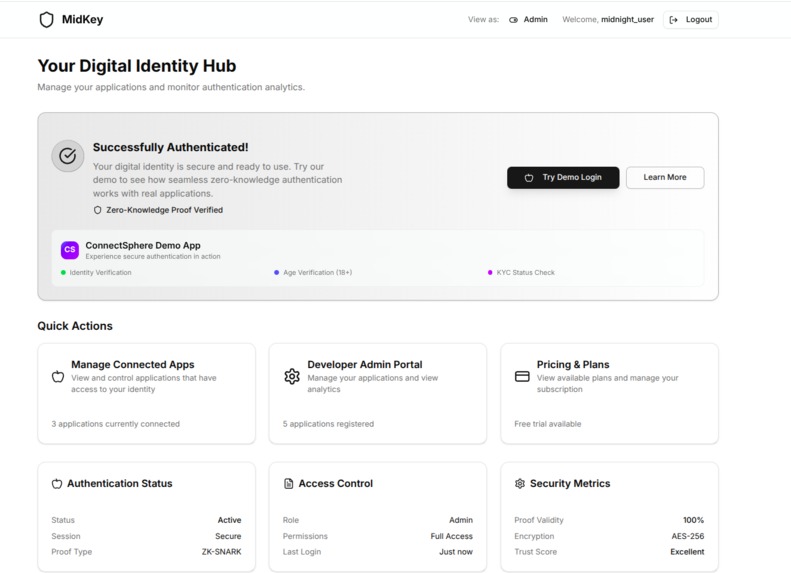791x573 pixels.
Task: Open the Manage Connected Apps card
Action: click(x=146, y=394)
